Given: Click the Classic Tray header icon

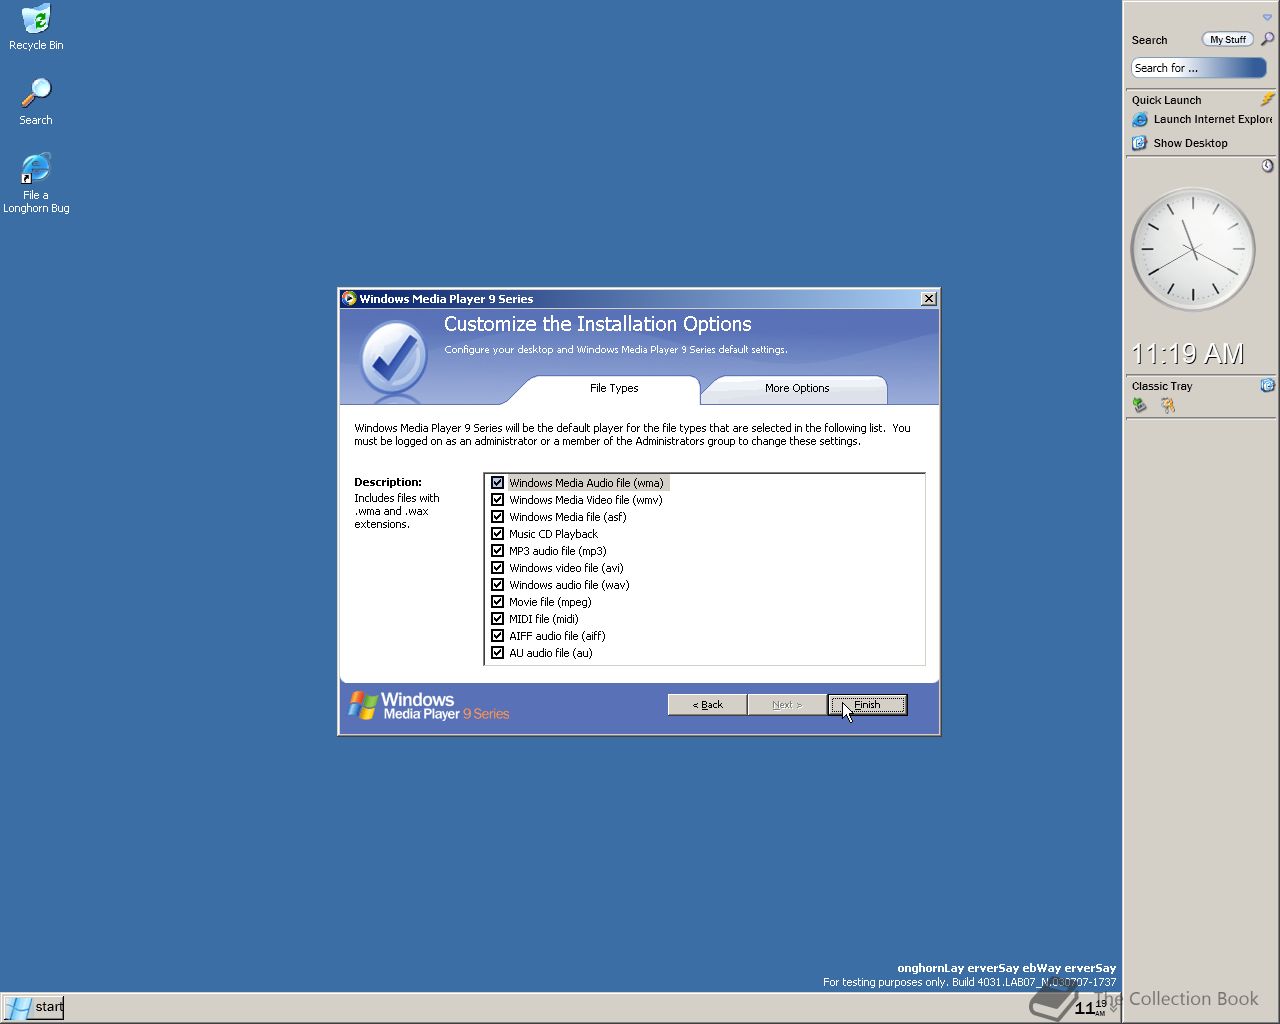Looking at the screenshot, I should [x=1267, y=385].
